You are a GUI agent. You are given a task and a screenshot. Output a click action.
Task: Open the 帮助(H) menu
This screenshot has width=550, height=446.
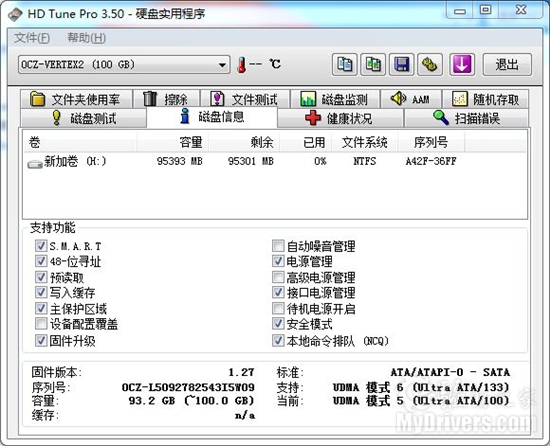tap(86, 38)
